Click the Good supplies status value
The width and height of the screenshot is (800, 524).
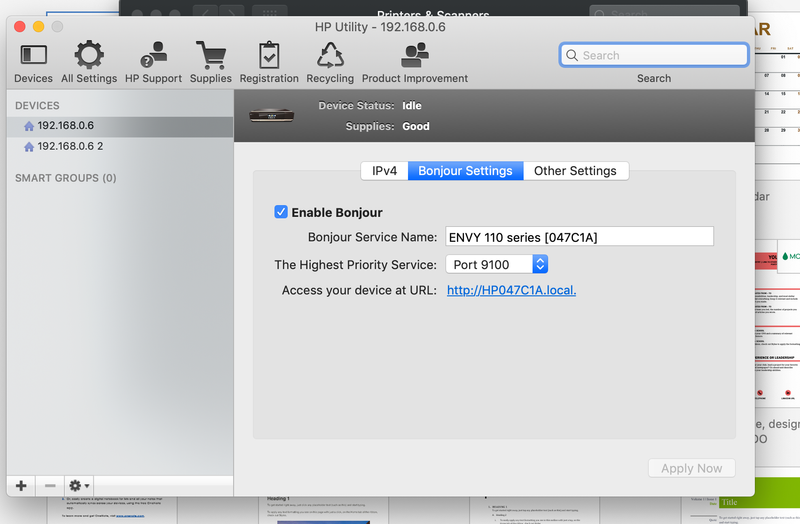click(x=416, y=126)
